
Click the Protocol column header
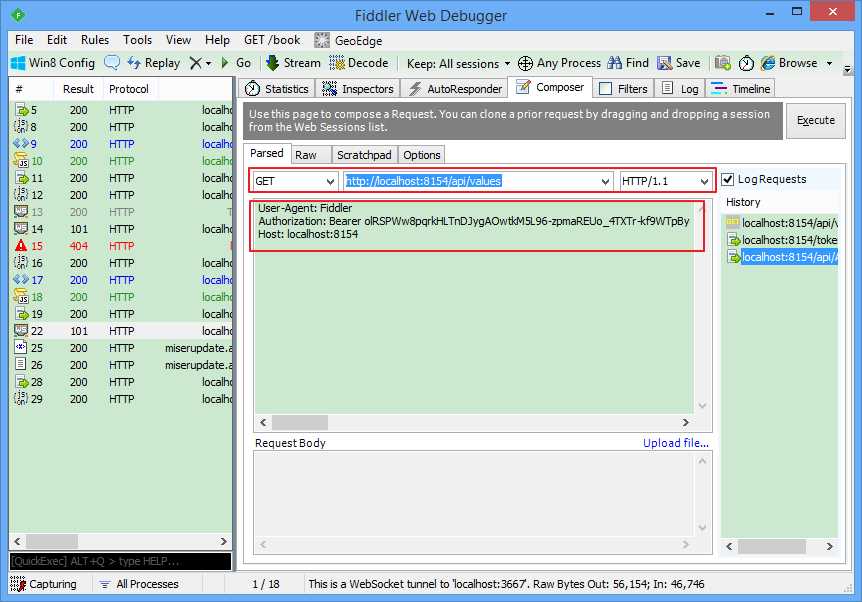[129, 89]
